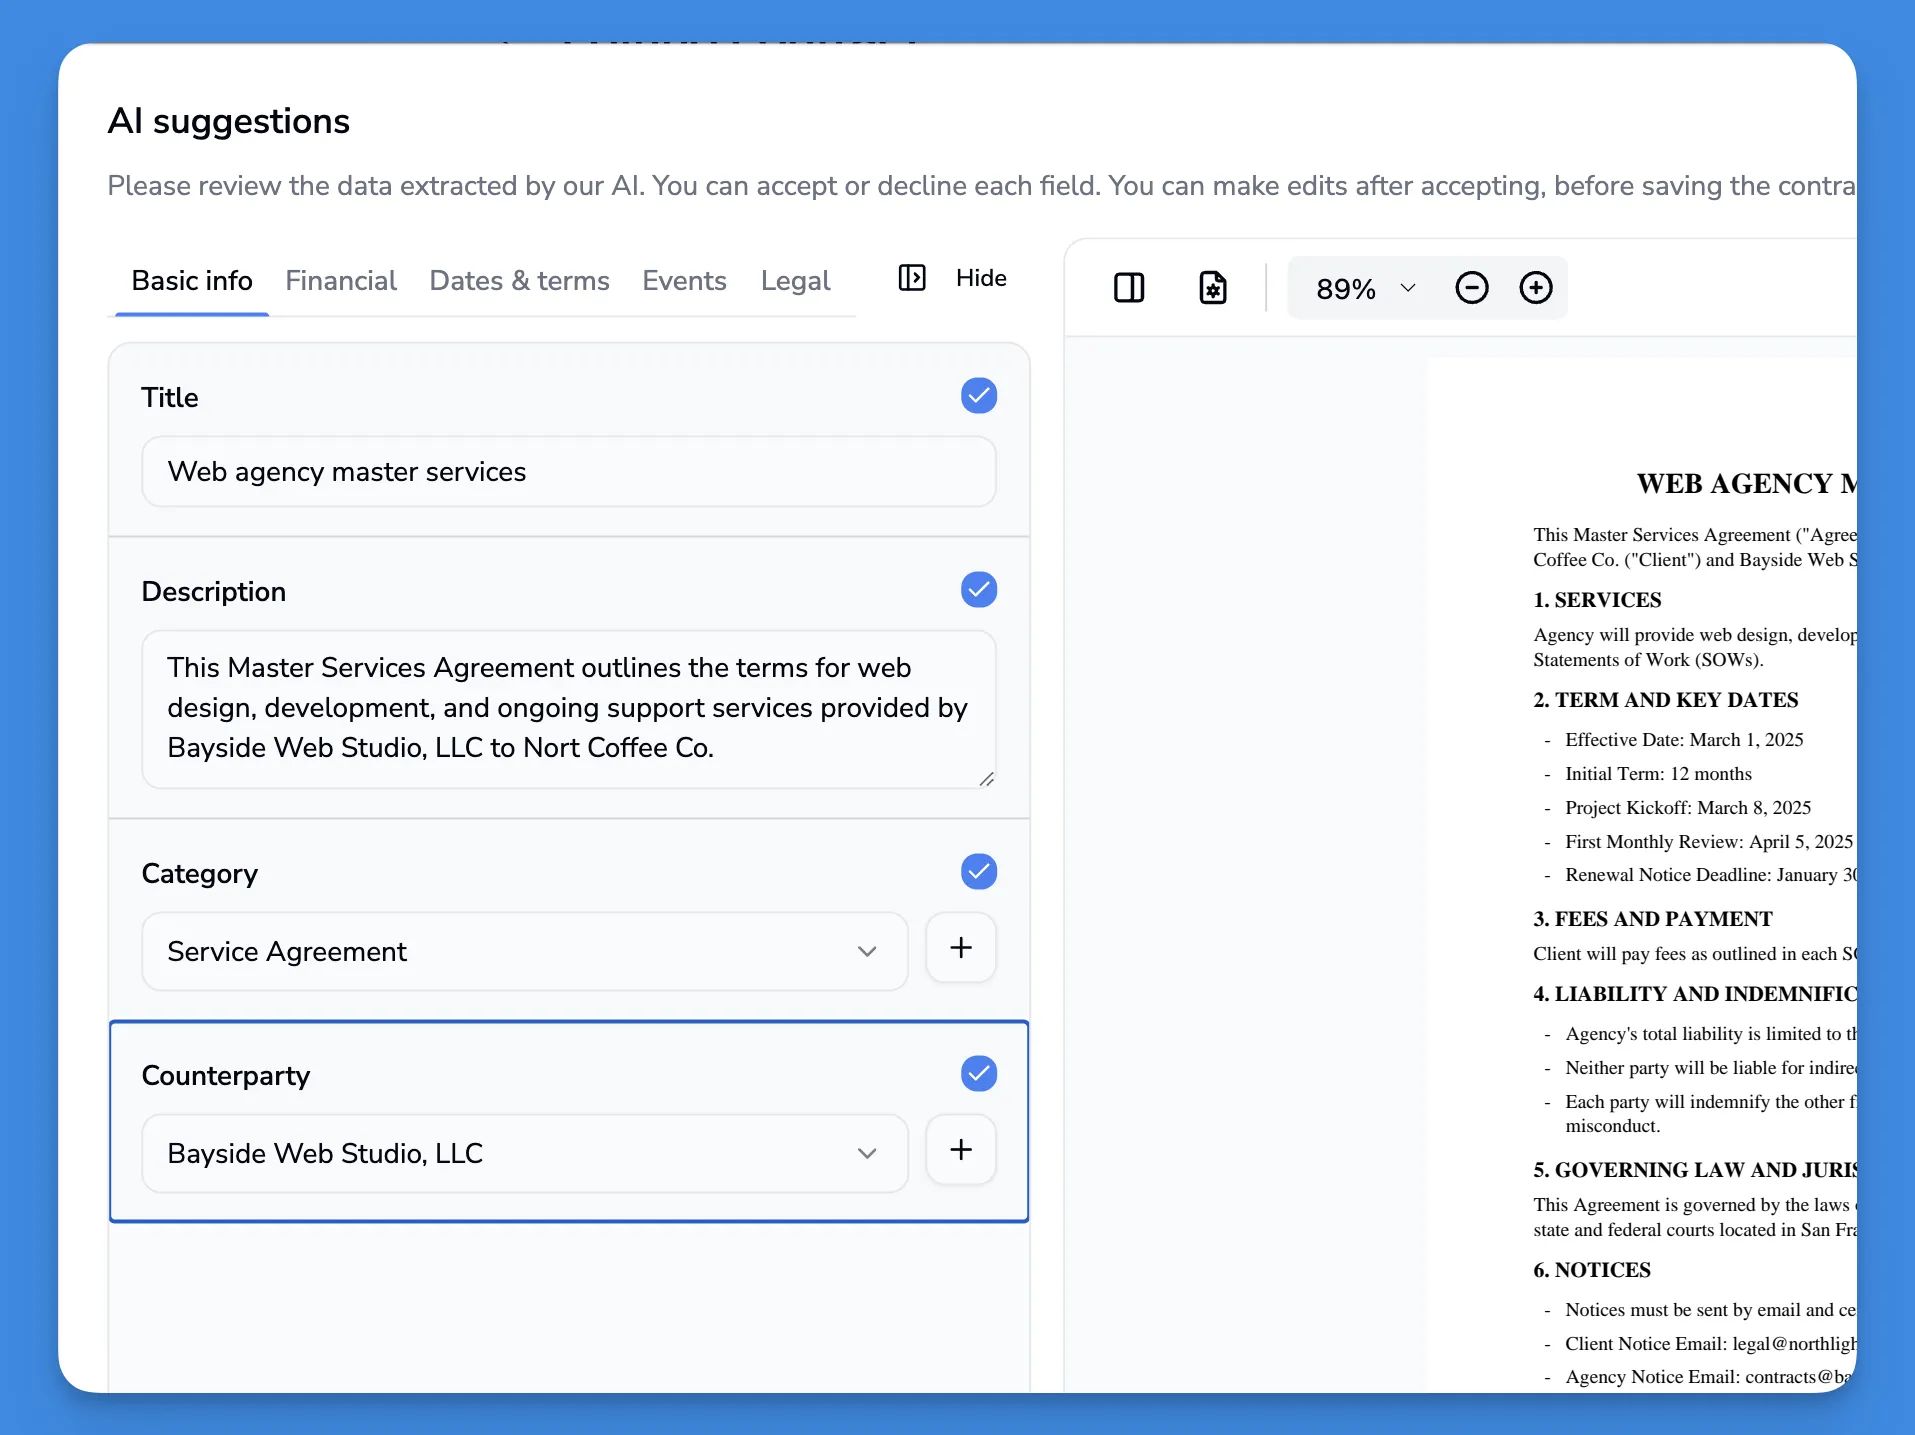Collapse the panel using the side-panel icon
This screenshot has height=1435, width=1915.
click(x=911, y=279)
